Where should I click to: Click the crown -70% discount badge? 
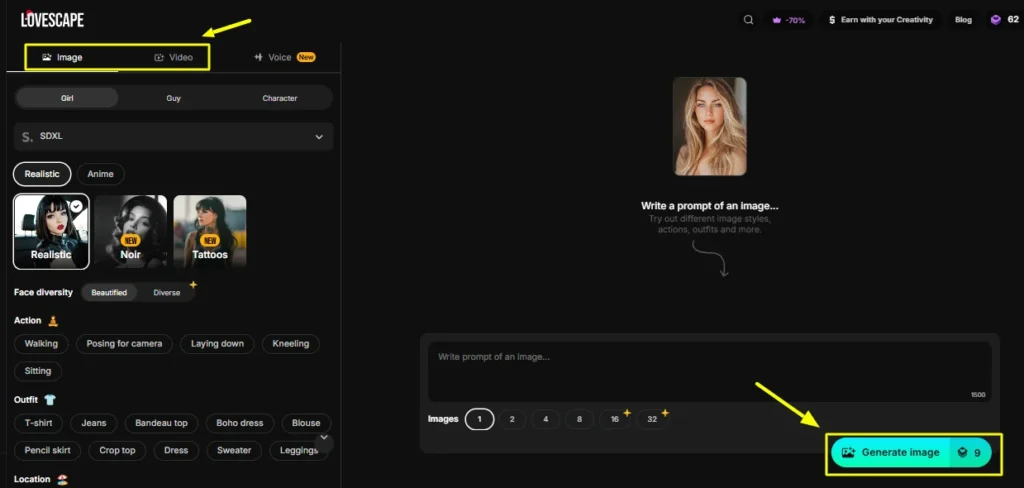click(788, 20)
